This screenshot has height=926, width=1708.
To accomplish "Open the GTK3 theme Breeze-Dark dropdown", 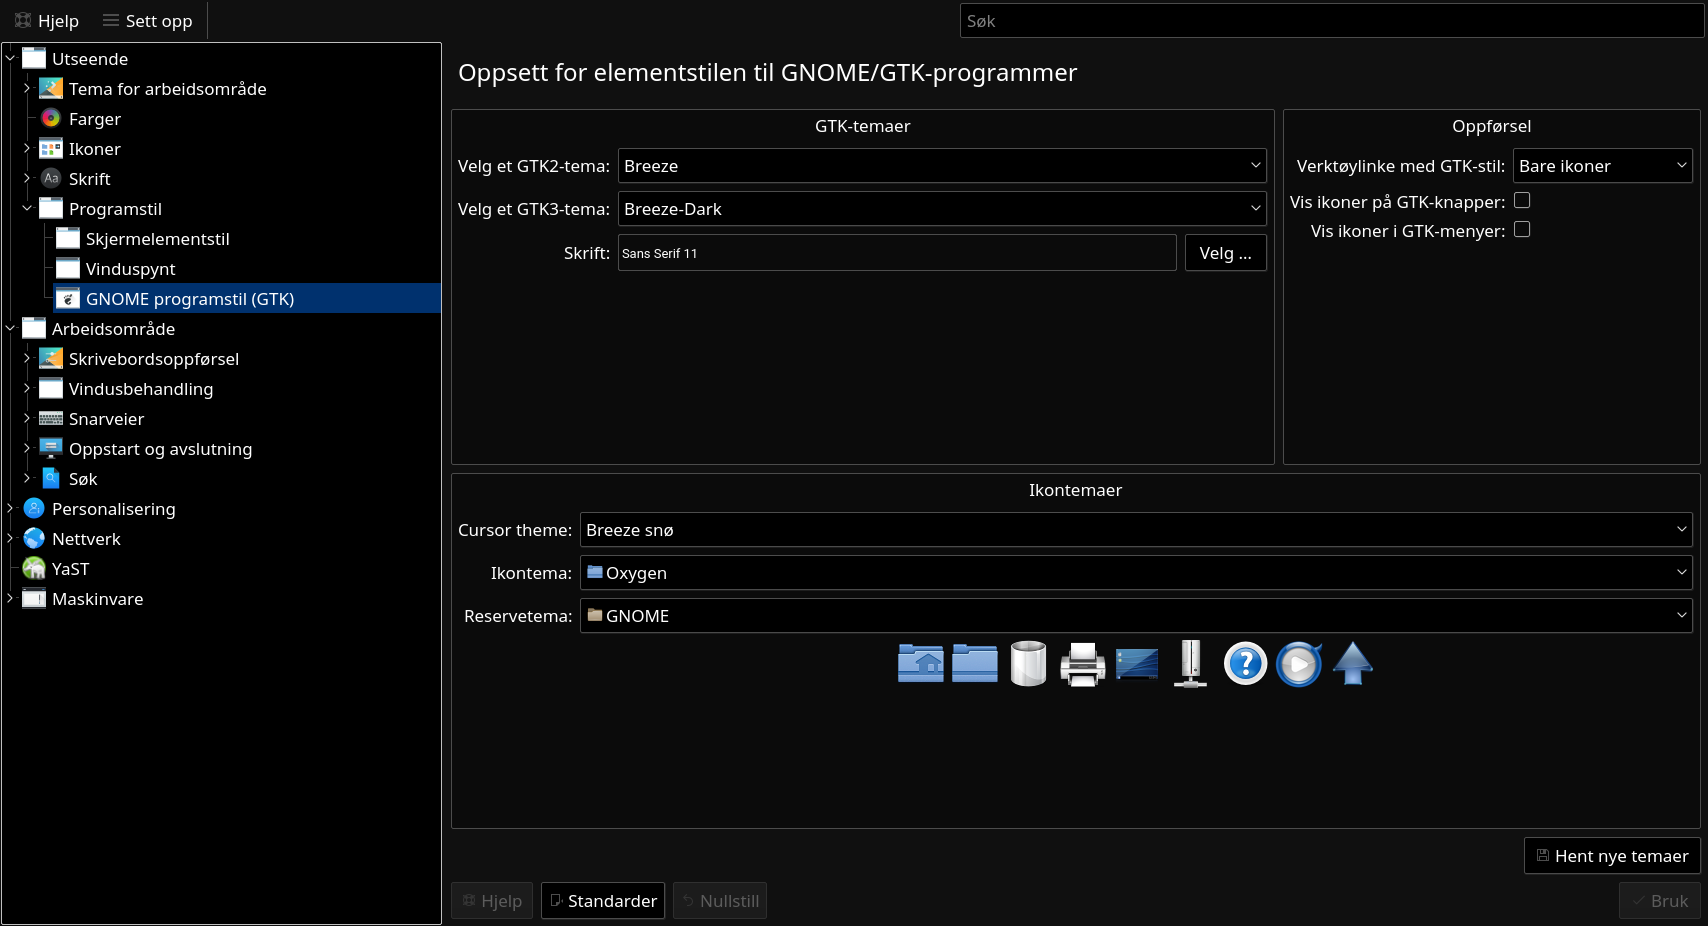I will click(x=942, y=209).
